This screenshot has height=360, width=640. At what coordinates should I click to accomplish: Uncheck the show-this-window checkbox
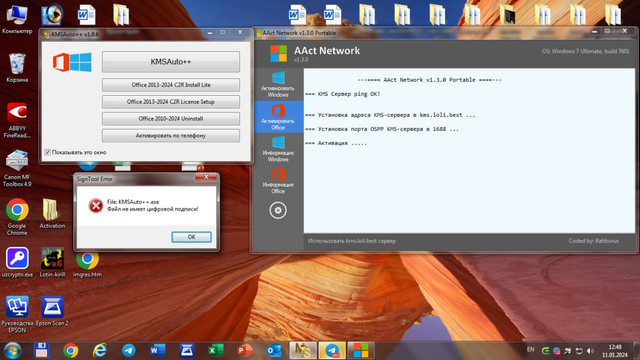point(47,152)
